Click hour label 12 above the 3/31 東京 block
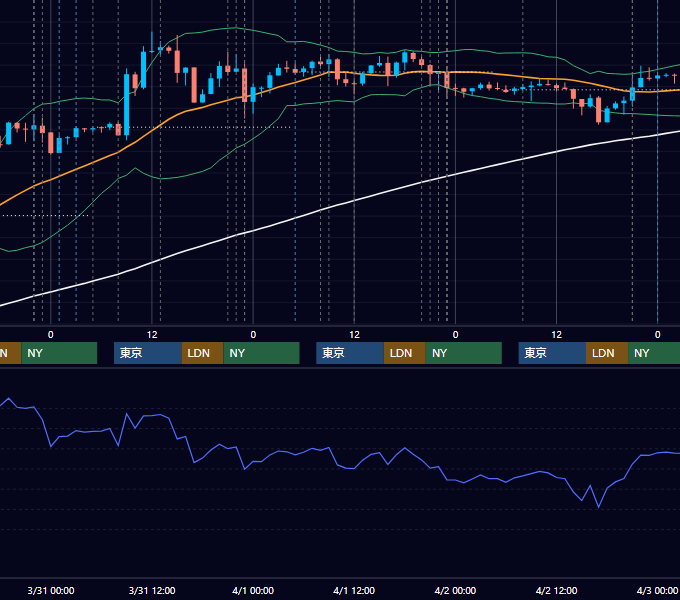 pos(152,335)
